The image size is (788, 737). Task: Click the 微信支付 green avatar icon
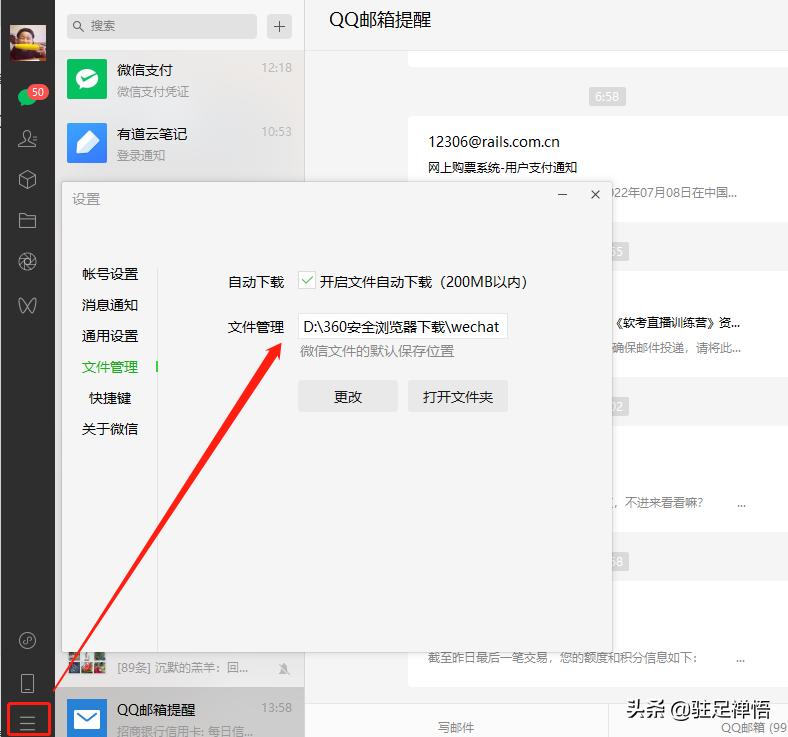point(87,79)
